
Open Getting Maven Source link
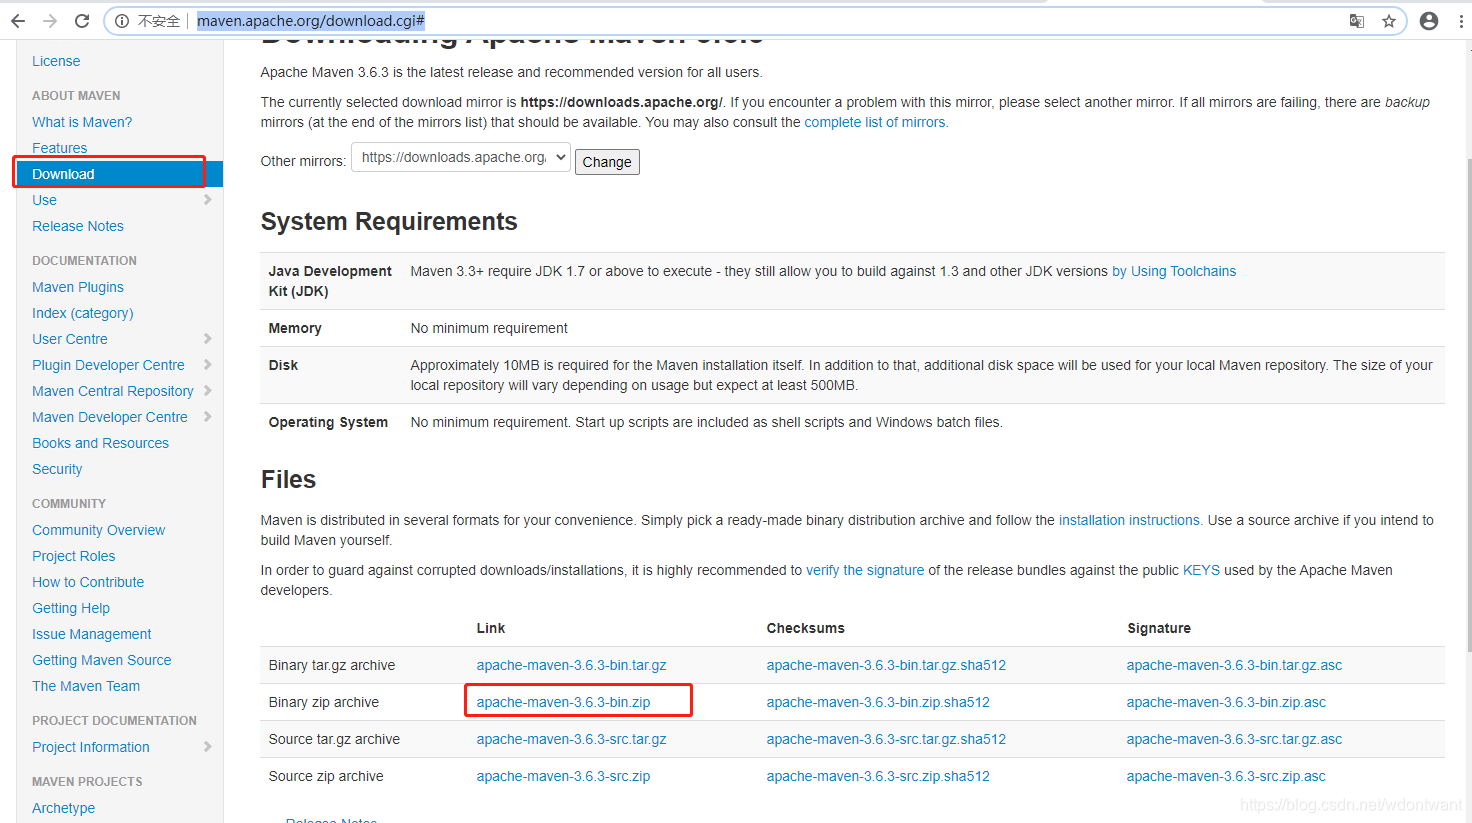(102, 660)
